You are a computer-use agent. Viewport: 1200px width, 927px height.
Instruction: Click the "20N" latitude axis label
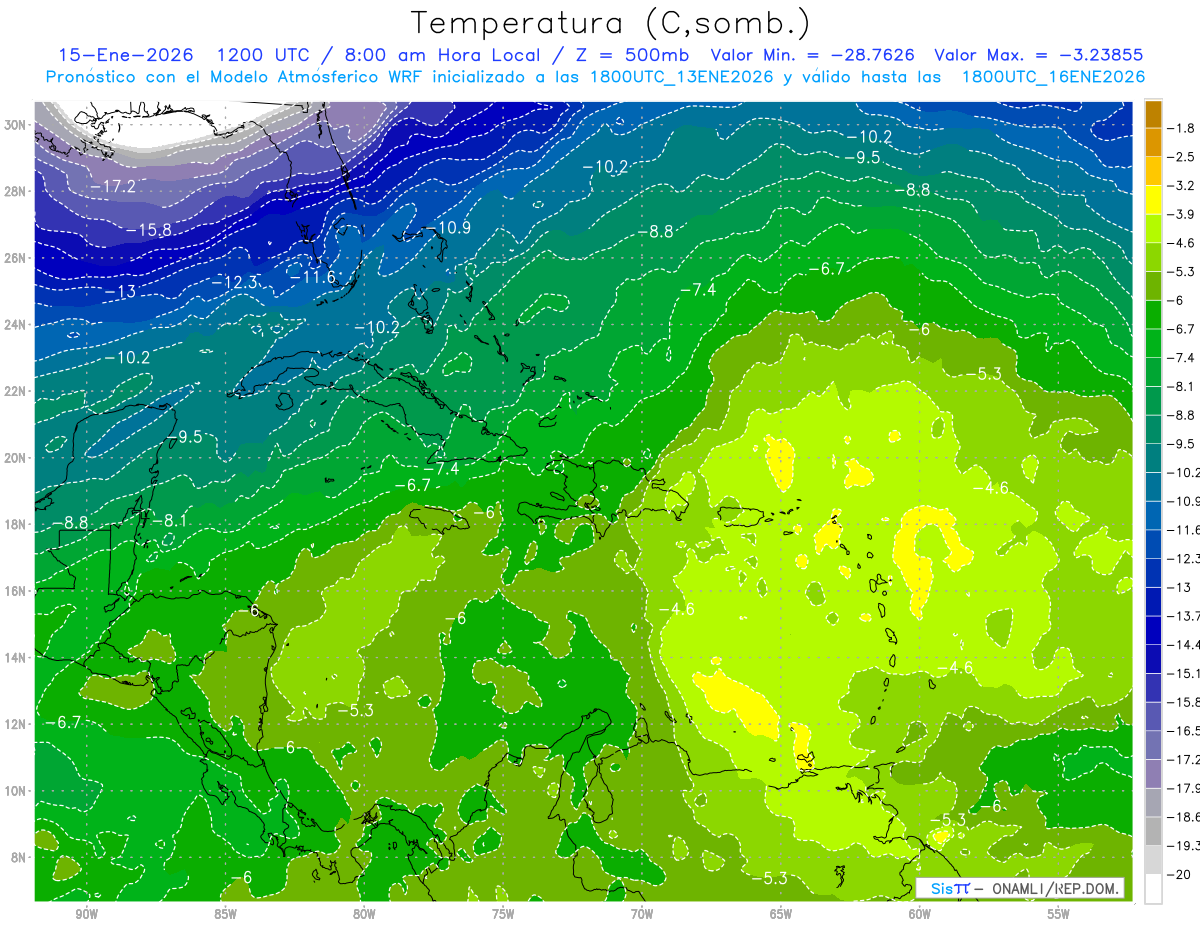tap(17, 458)
